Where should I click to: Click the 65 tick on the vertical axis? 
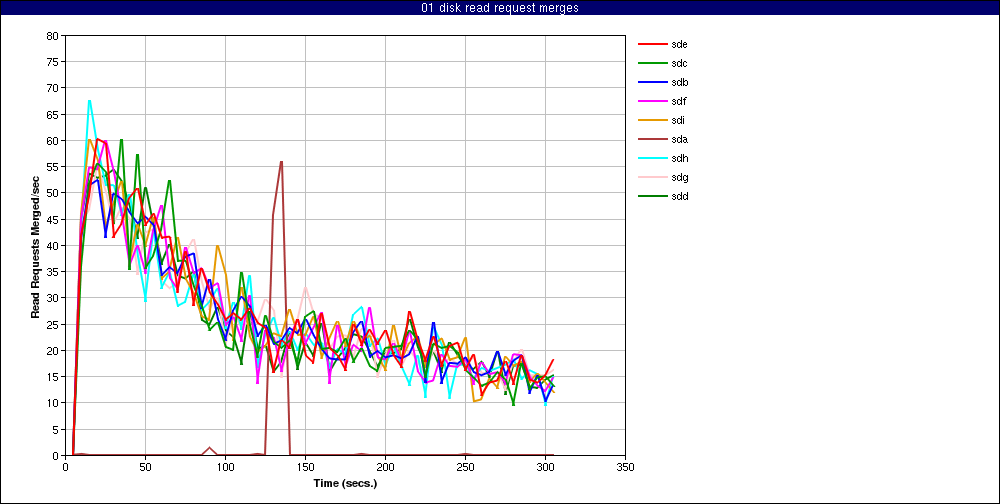53,114
